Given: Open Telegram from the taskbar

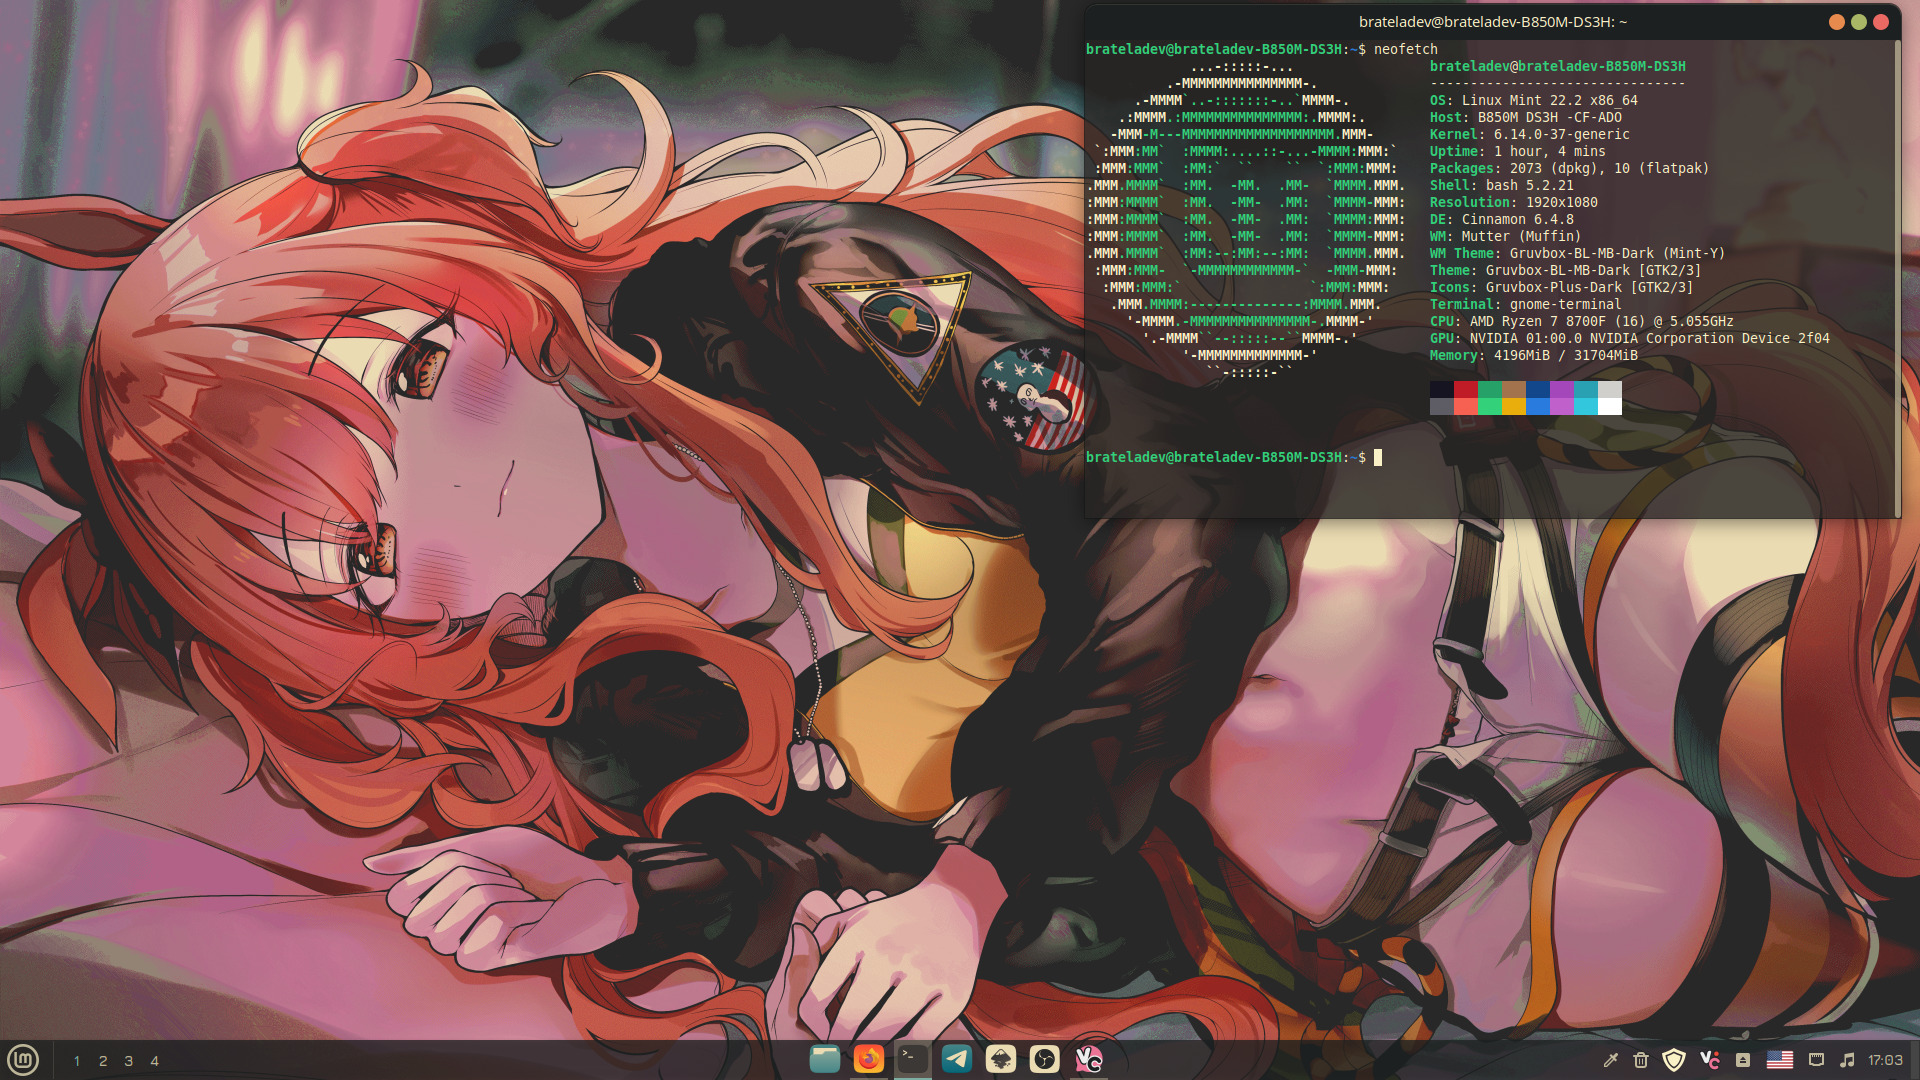Looking at the screenshot, I should tap(956, 1059).
